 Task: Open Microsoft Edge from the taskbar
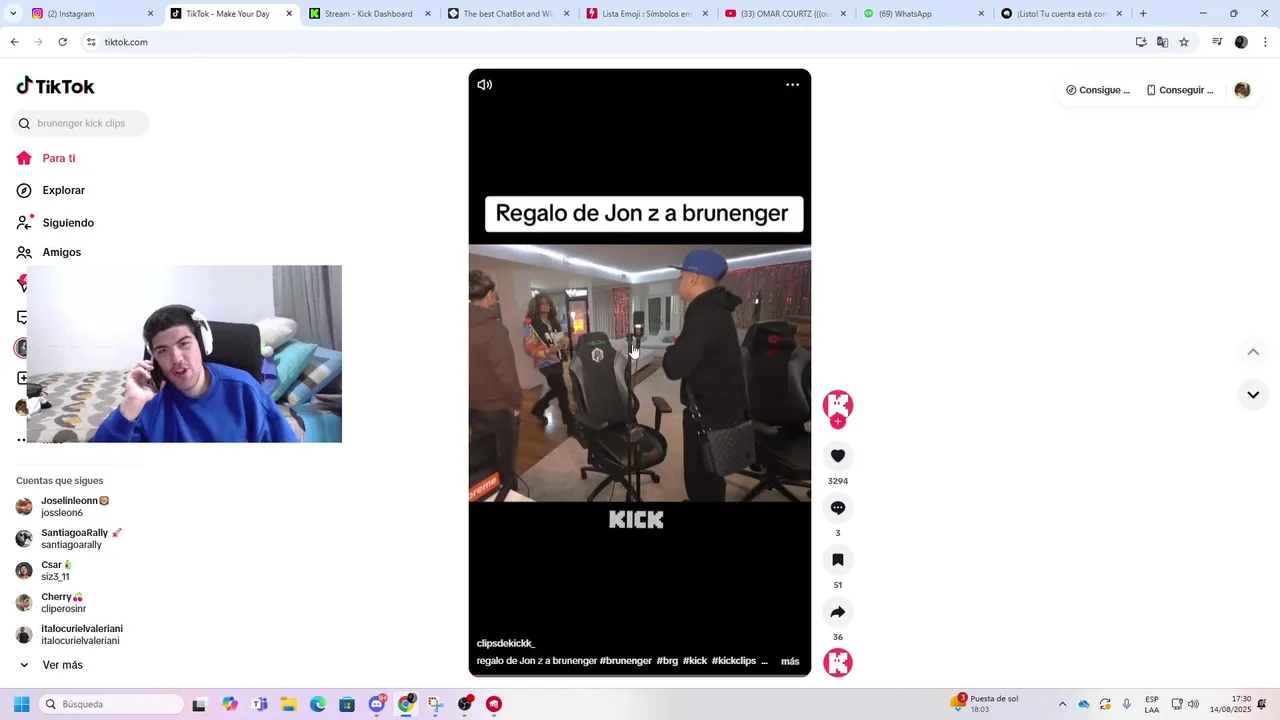(318, 704)
